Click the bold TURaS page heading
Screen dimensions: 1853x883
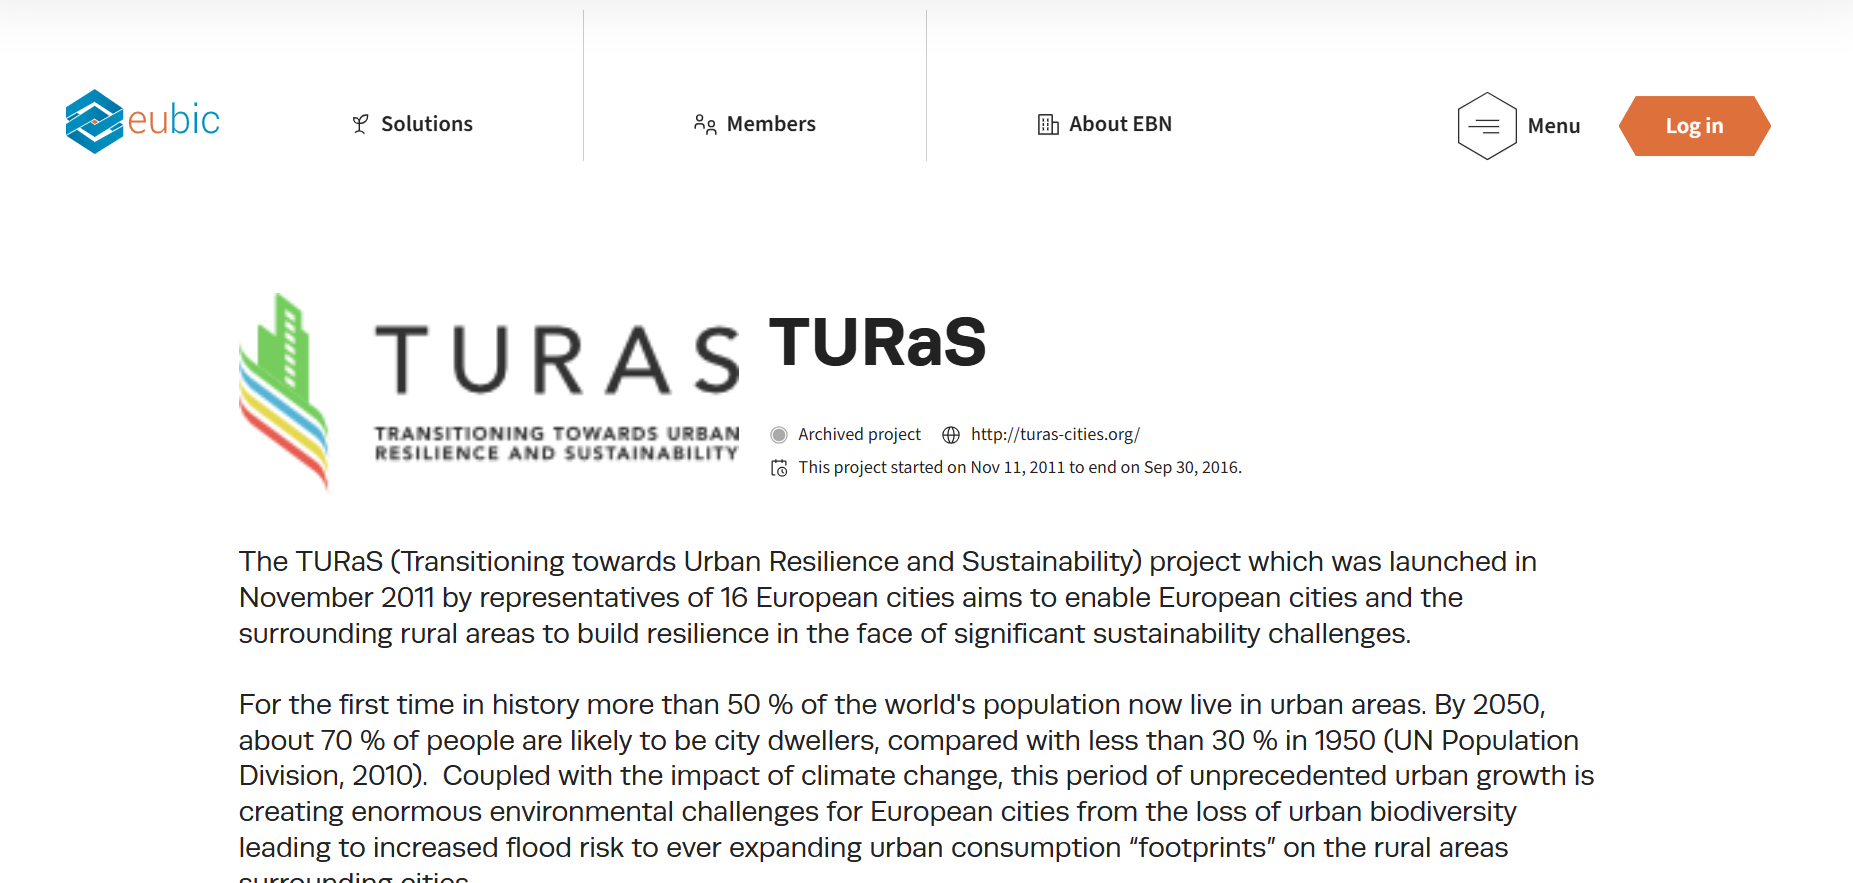(x=877, y=342)
